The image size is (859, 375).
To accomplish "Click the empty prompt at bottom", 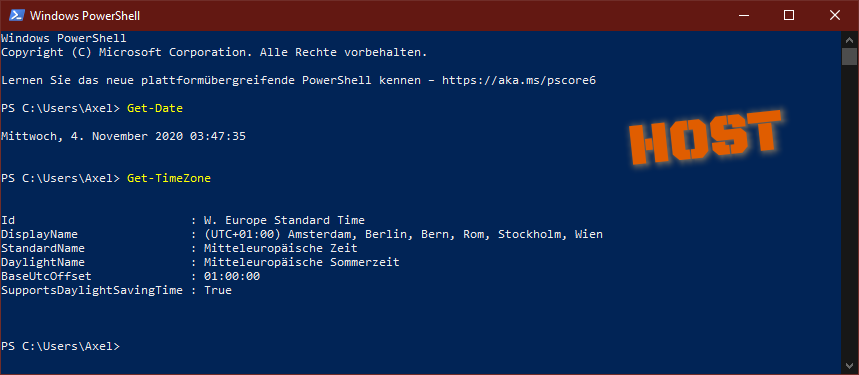I will pyautogui.click(x=60, y=346).
